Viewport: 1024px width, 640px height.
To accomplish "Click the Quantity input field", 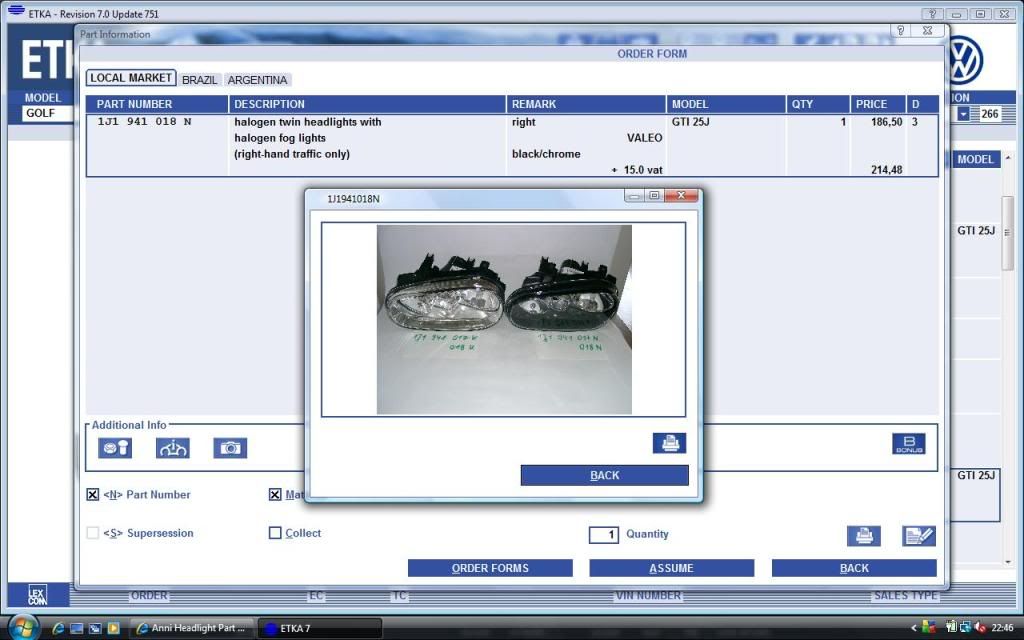I will (604, 535).
